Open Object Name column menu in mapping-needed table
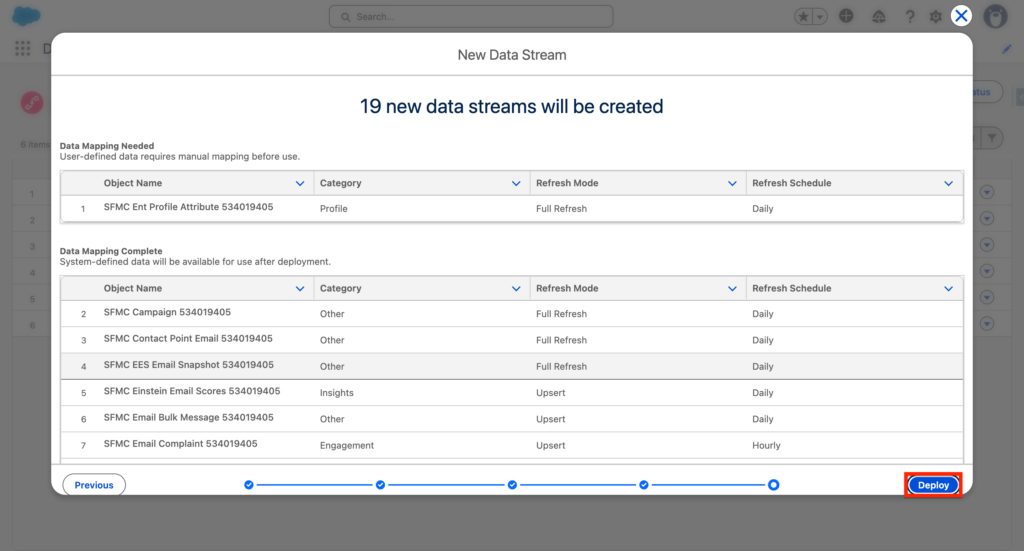 click(300, 183)
